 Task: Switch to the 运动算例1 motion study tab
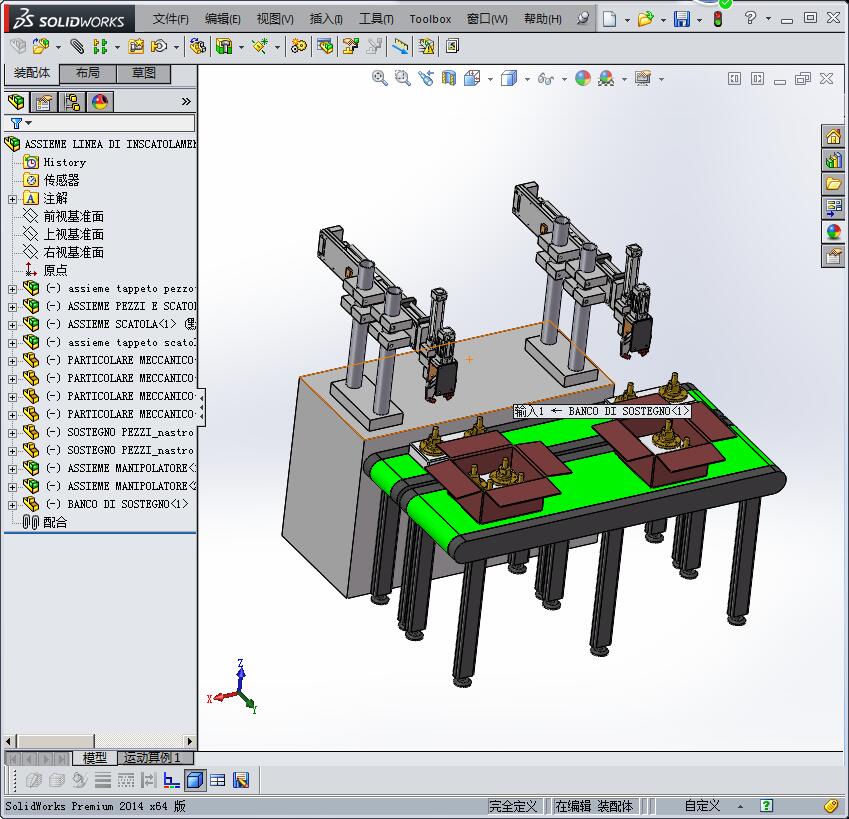point(155,758)
